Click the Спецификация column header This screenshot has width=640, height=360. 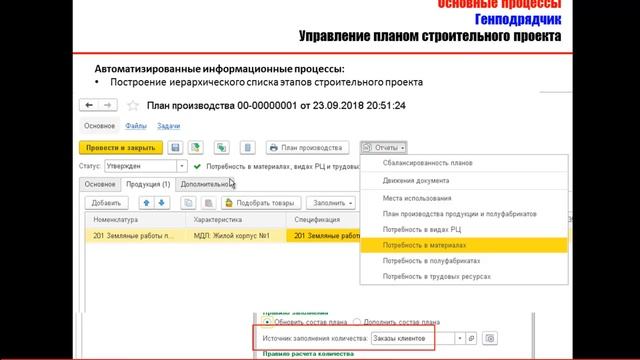pyautogui.click(x=323, y=220)
